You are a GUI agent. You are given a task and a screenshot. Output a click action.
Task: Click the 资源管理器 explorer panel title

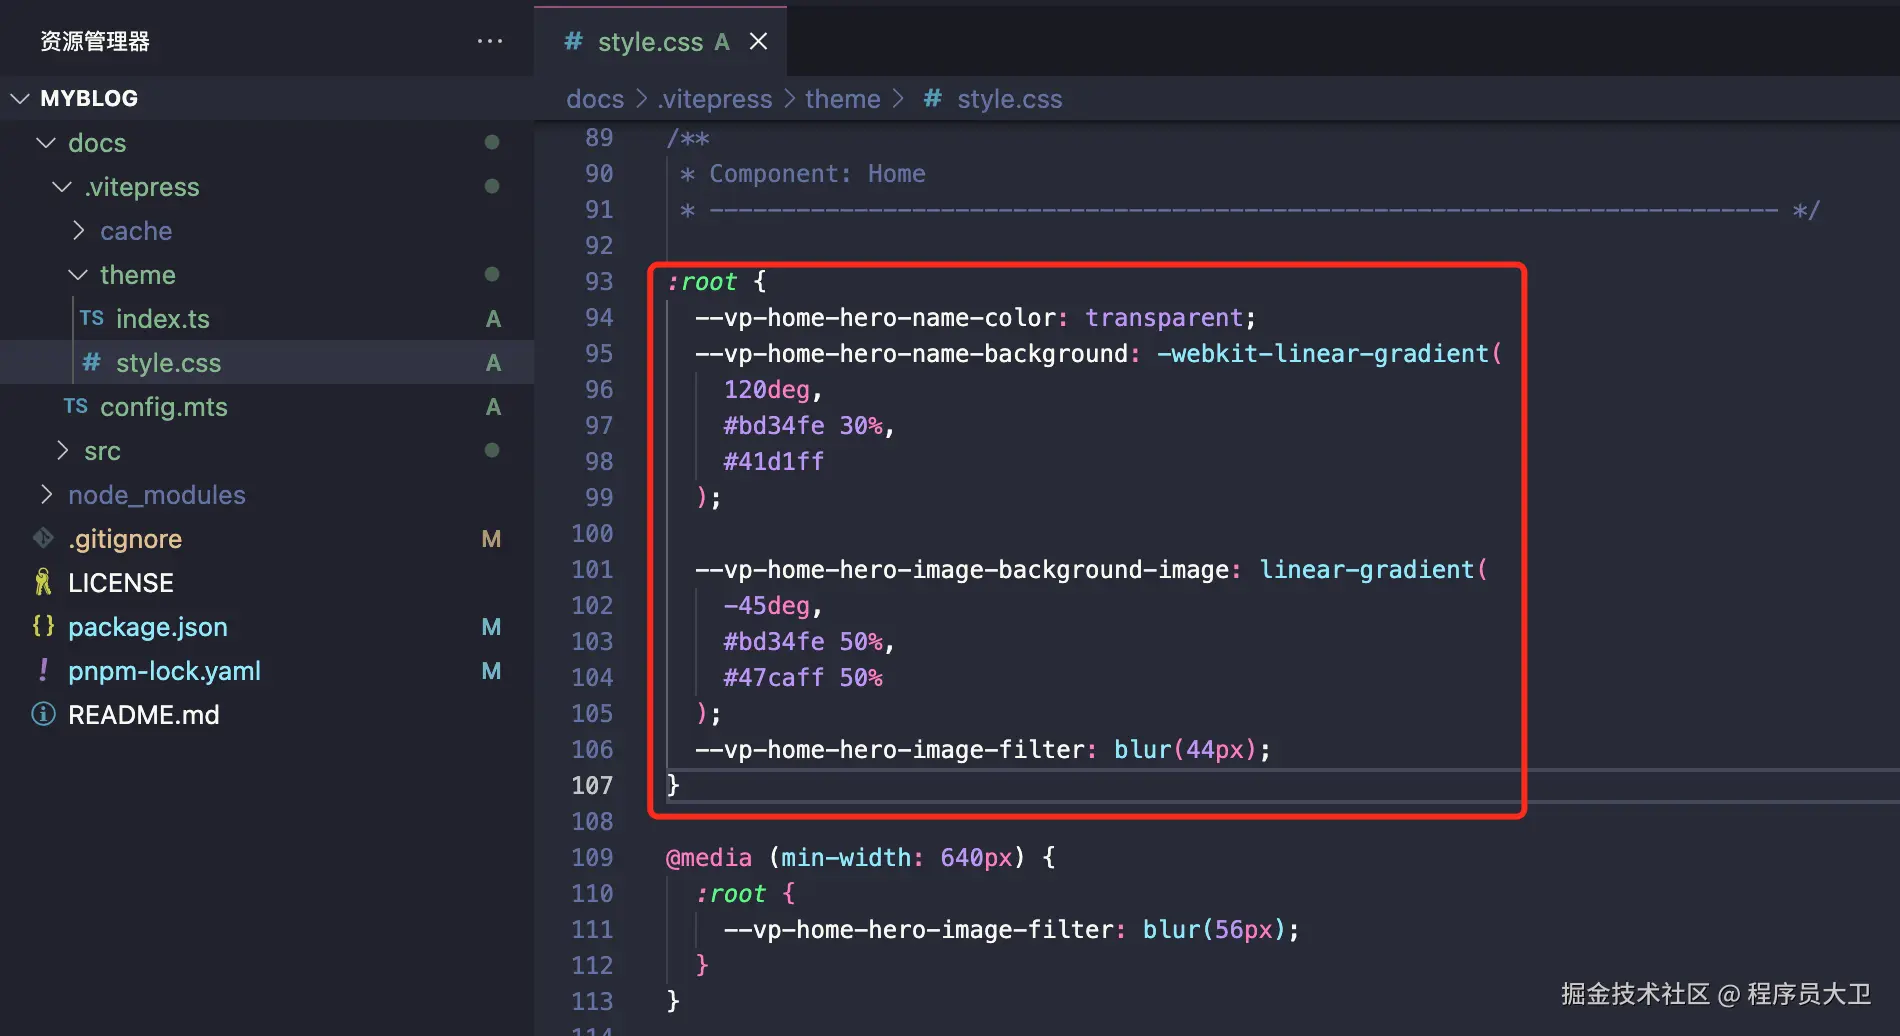pos(95,41)
